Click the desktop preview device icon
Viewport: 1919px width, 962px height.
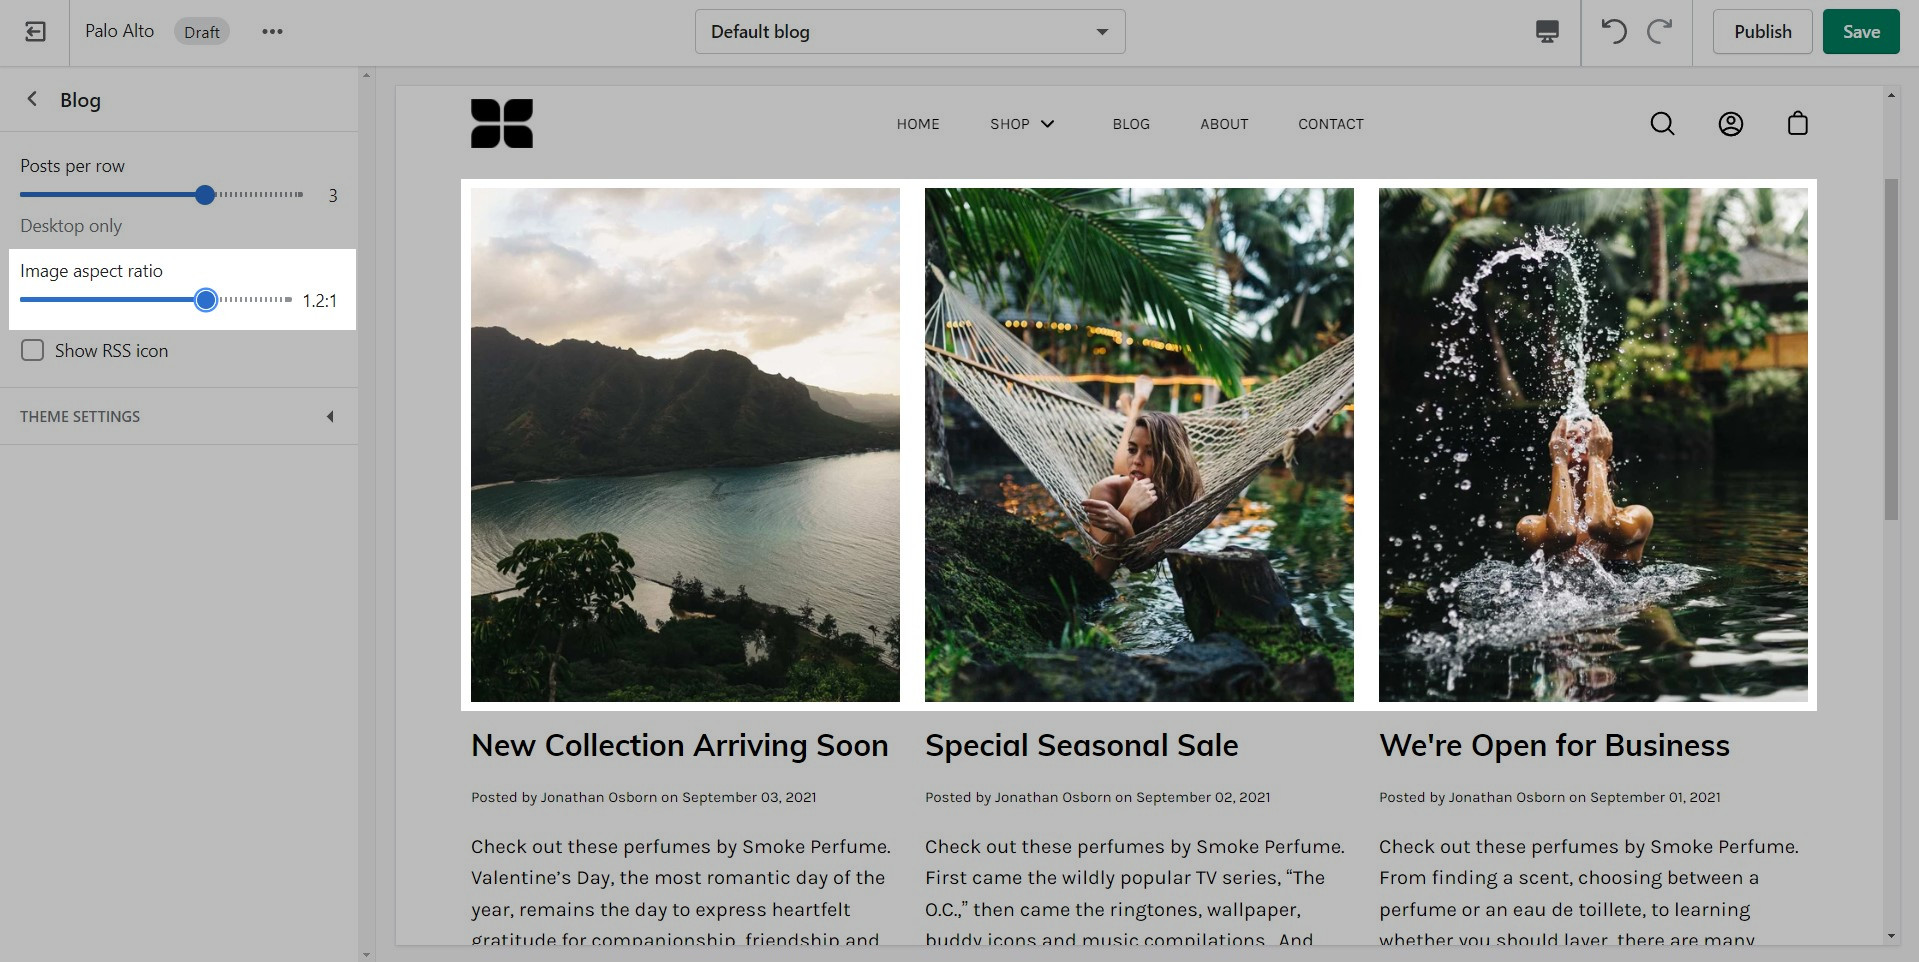pos(1547,32)
